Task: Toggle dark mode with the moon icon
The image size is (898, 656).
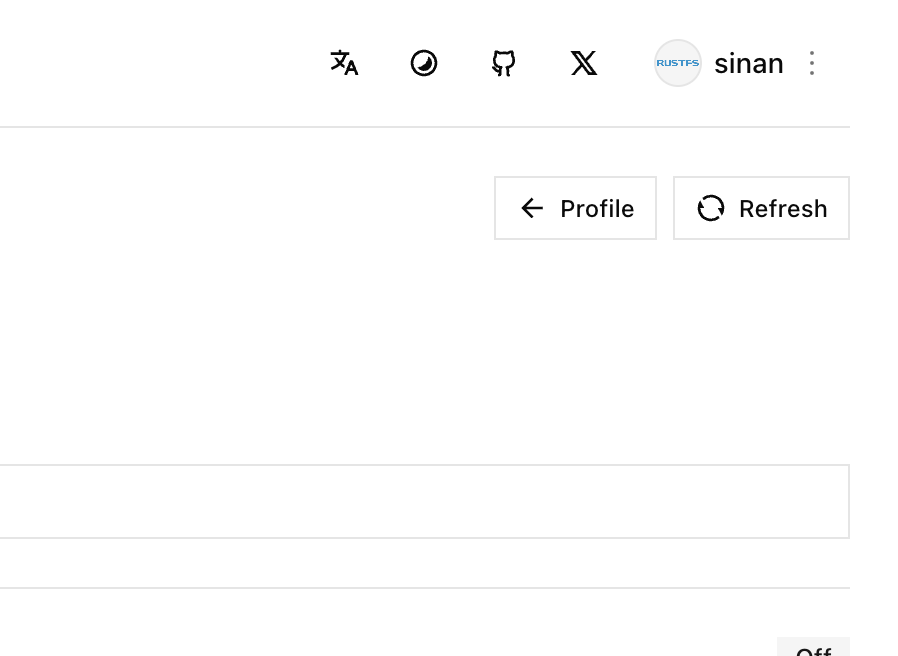Action: click(424, 63)
